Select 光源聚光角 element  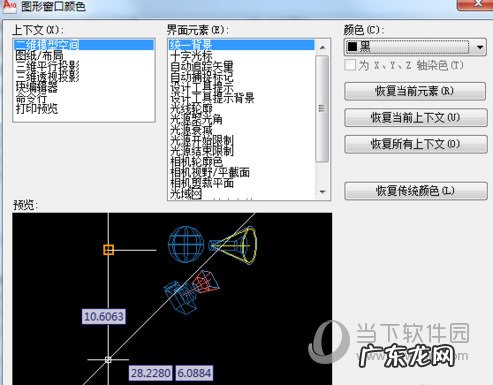(241, 119)
